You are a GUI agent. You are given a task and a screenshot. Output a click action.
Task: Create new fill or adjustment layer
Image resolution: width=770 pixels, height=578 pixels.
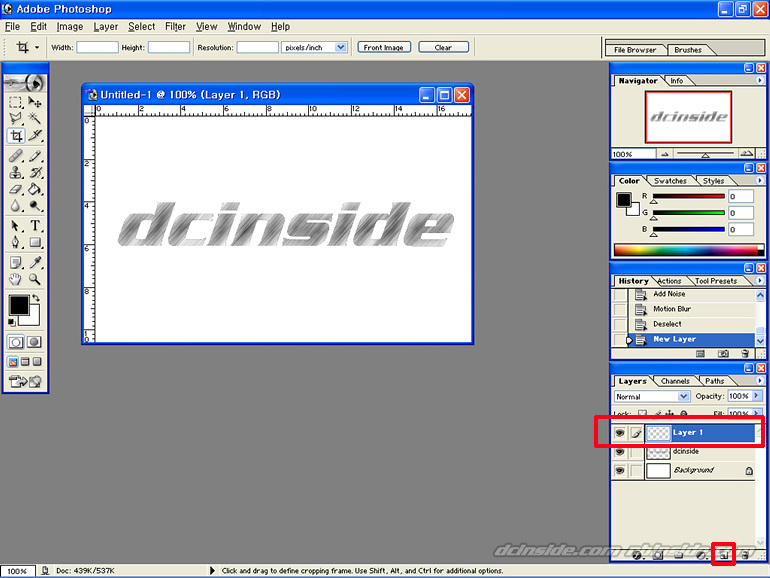point(701,555)
